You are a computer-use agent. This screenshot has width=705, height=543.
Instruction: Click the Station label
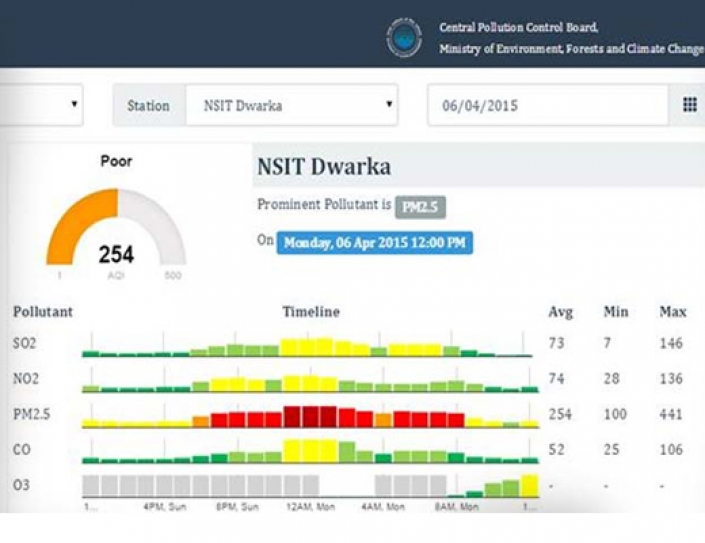(148, 106)
